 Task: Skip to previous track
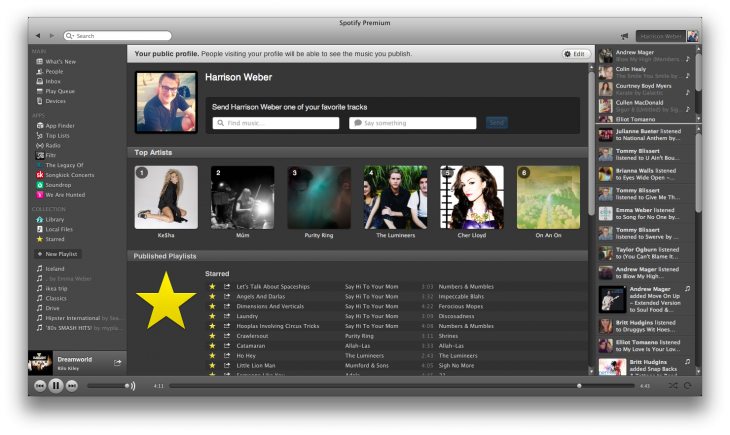click(40, 386)
